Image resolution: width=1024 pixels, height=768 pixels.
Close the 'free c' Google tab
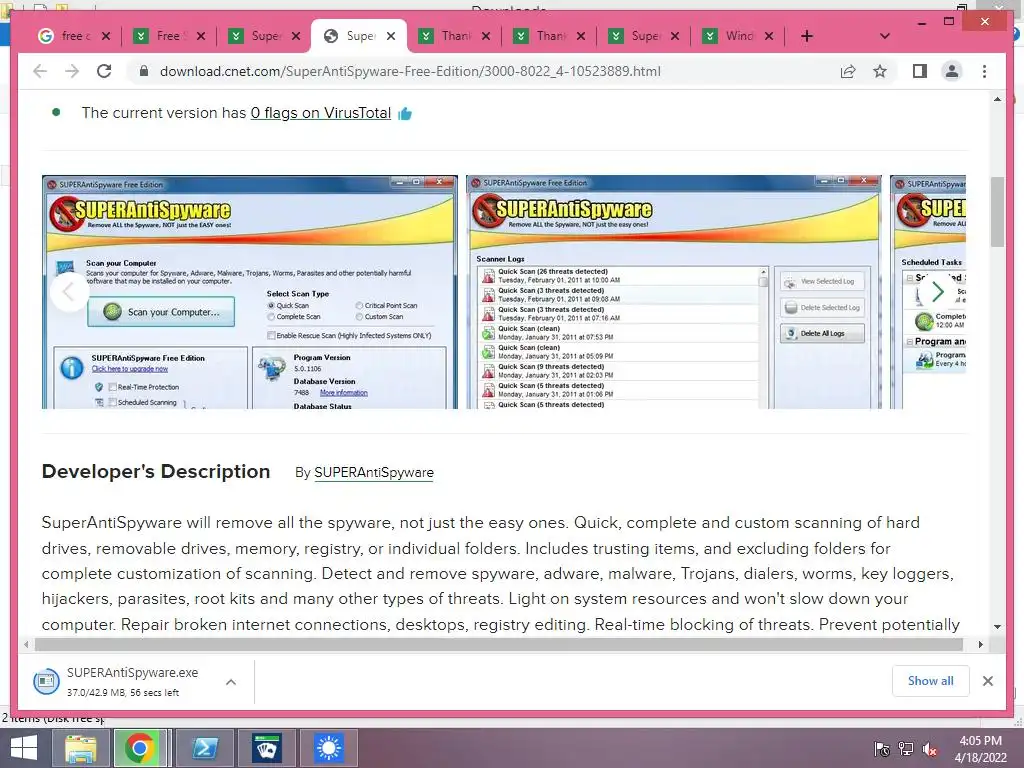coord(106,36)
